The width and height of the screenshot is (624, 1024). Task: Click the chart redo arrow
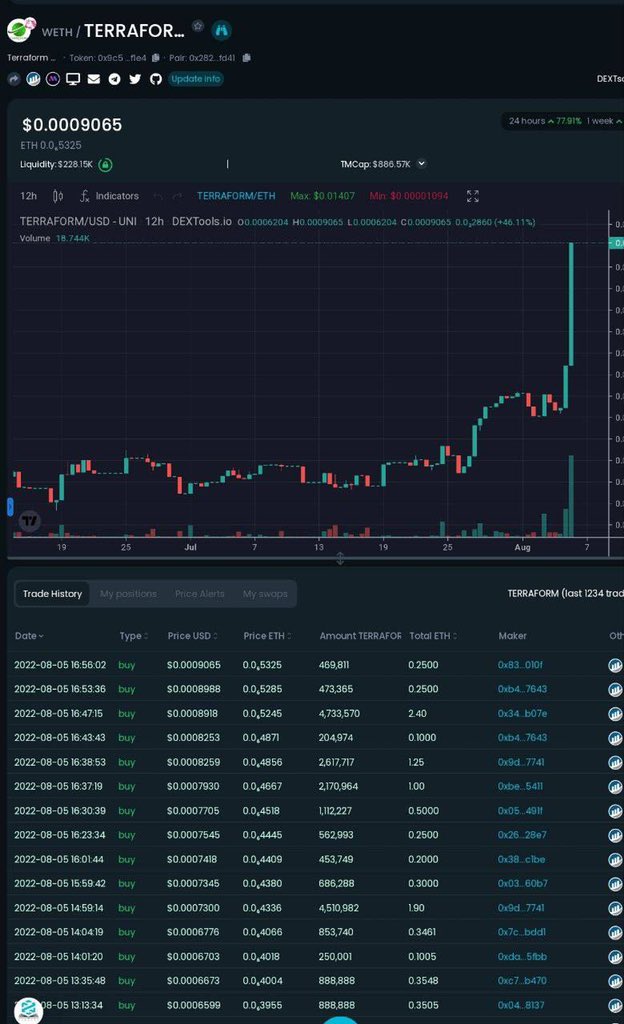177,196
